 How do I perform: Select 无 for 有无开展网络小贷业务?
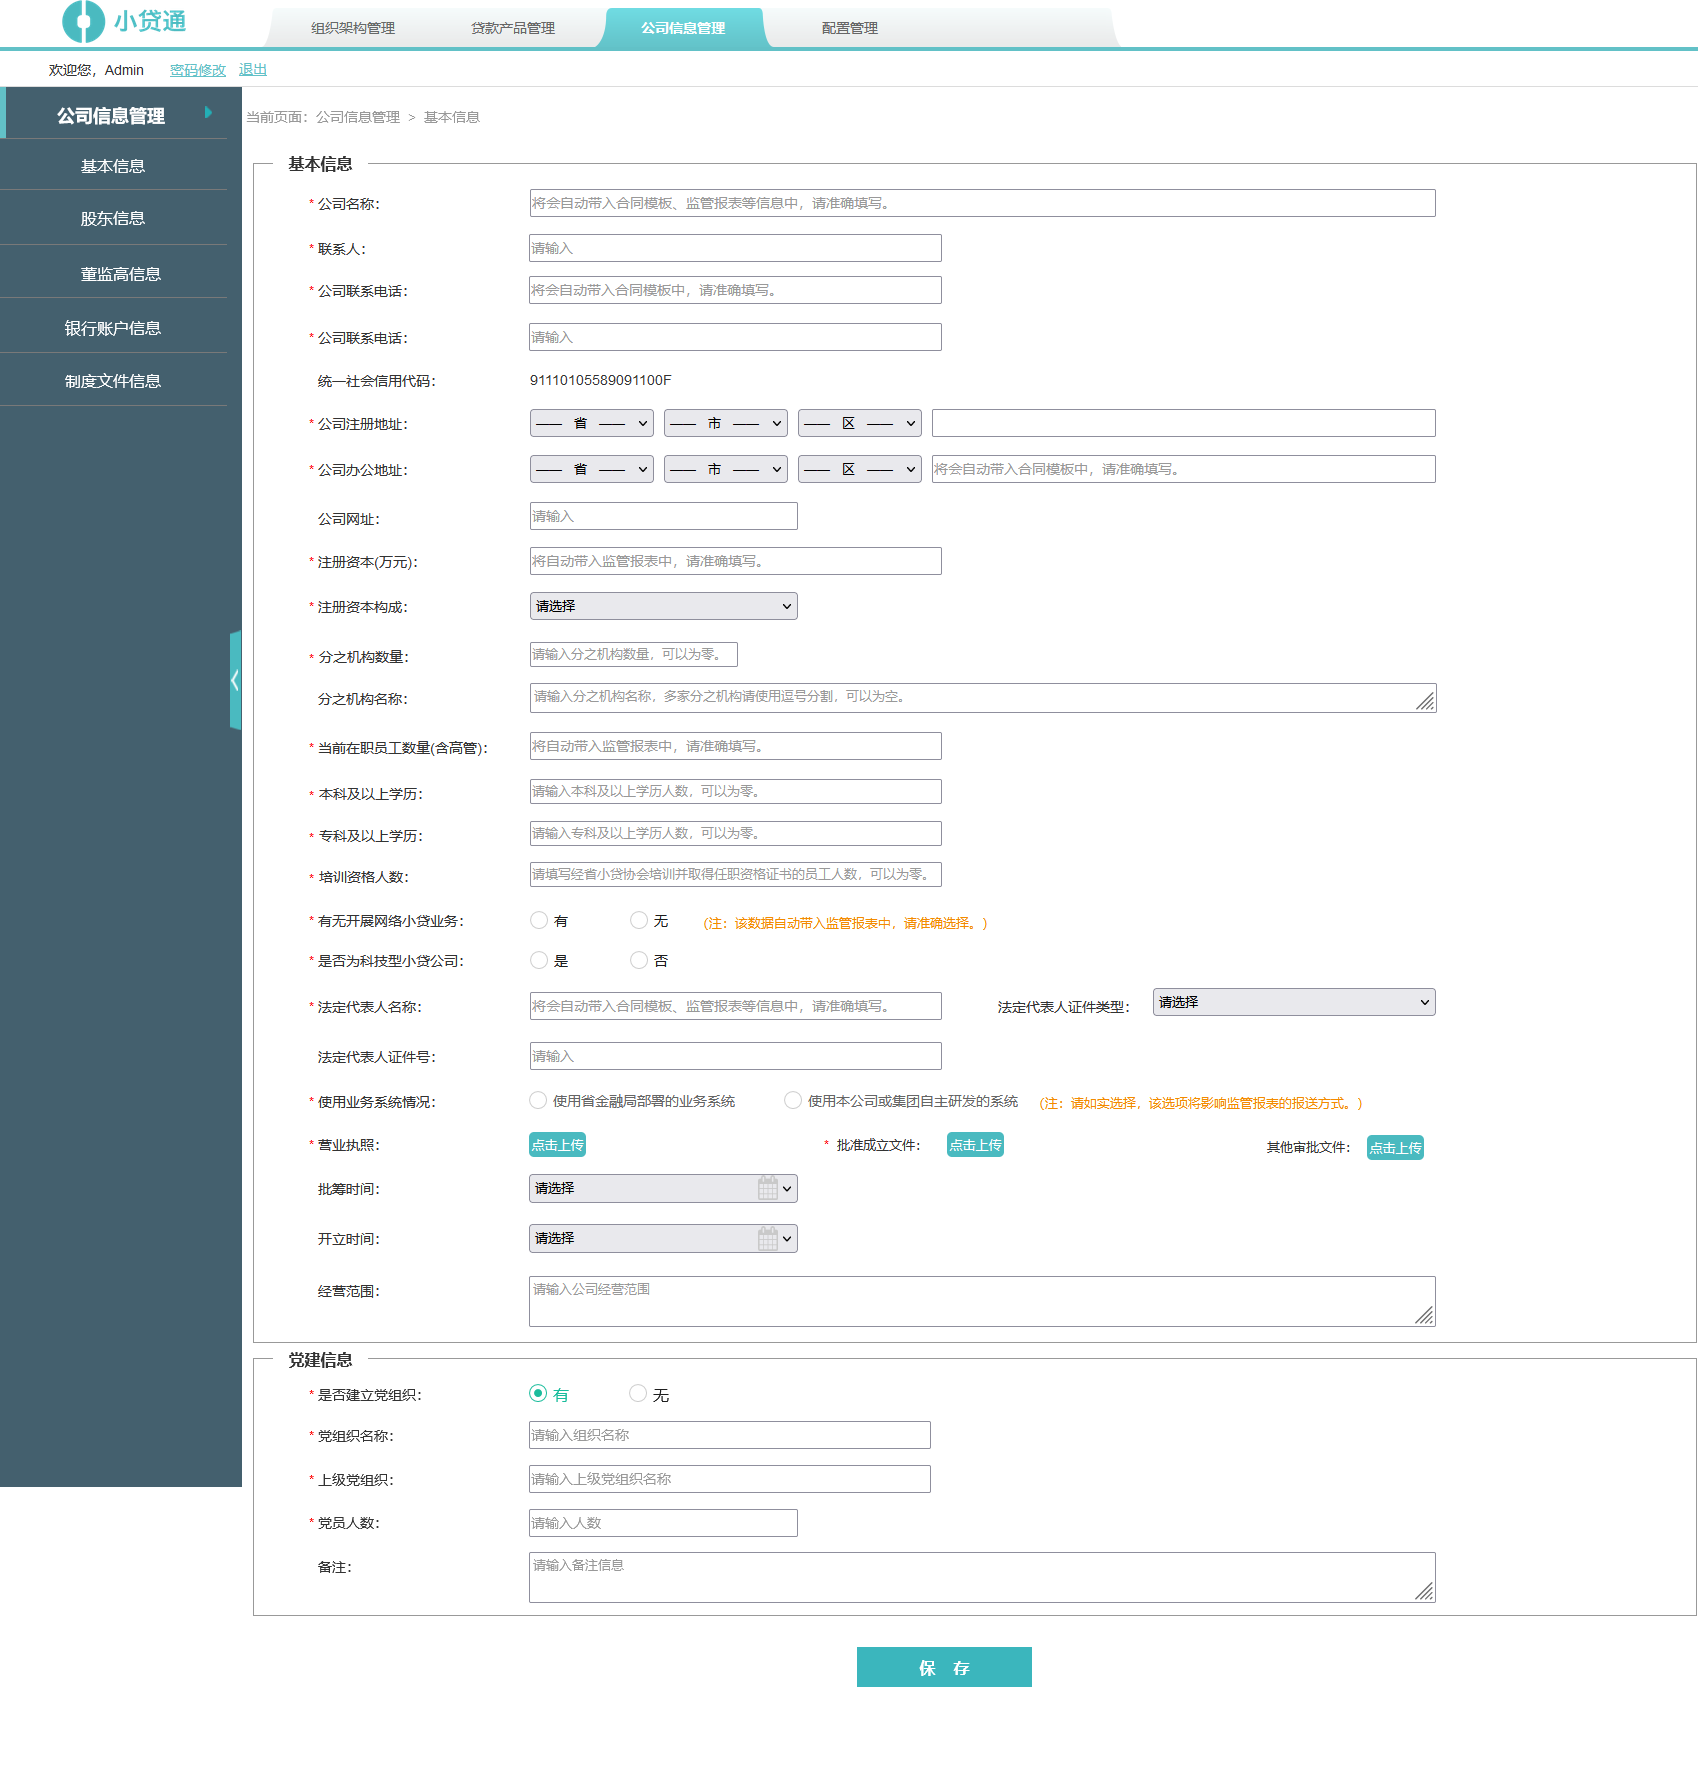coord(639,920)
